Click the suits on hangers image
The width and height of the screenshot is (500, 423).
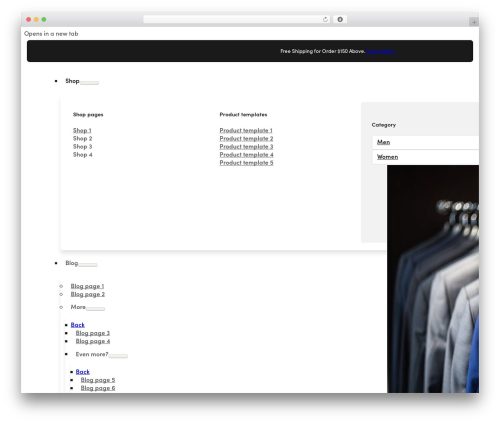point(433,279)
